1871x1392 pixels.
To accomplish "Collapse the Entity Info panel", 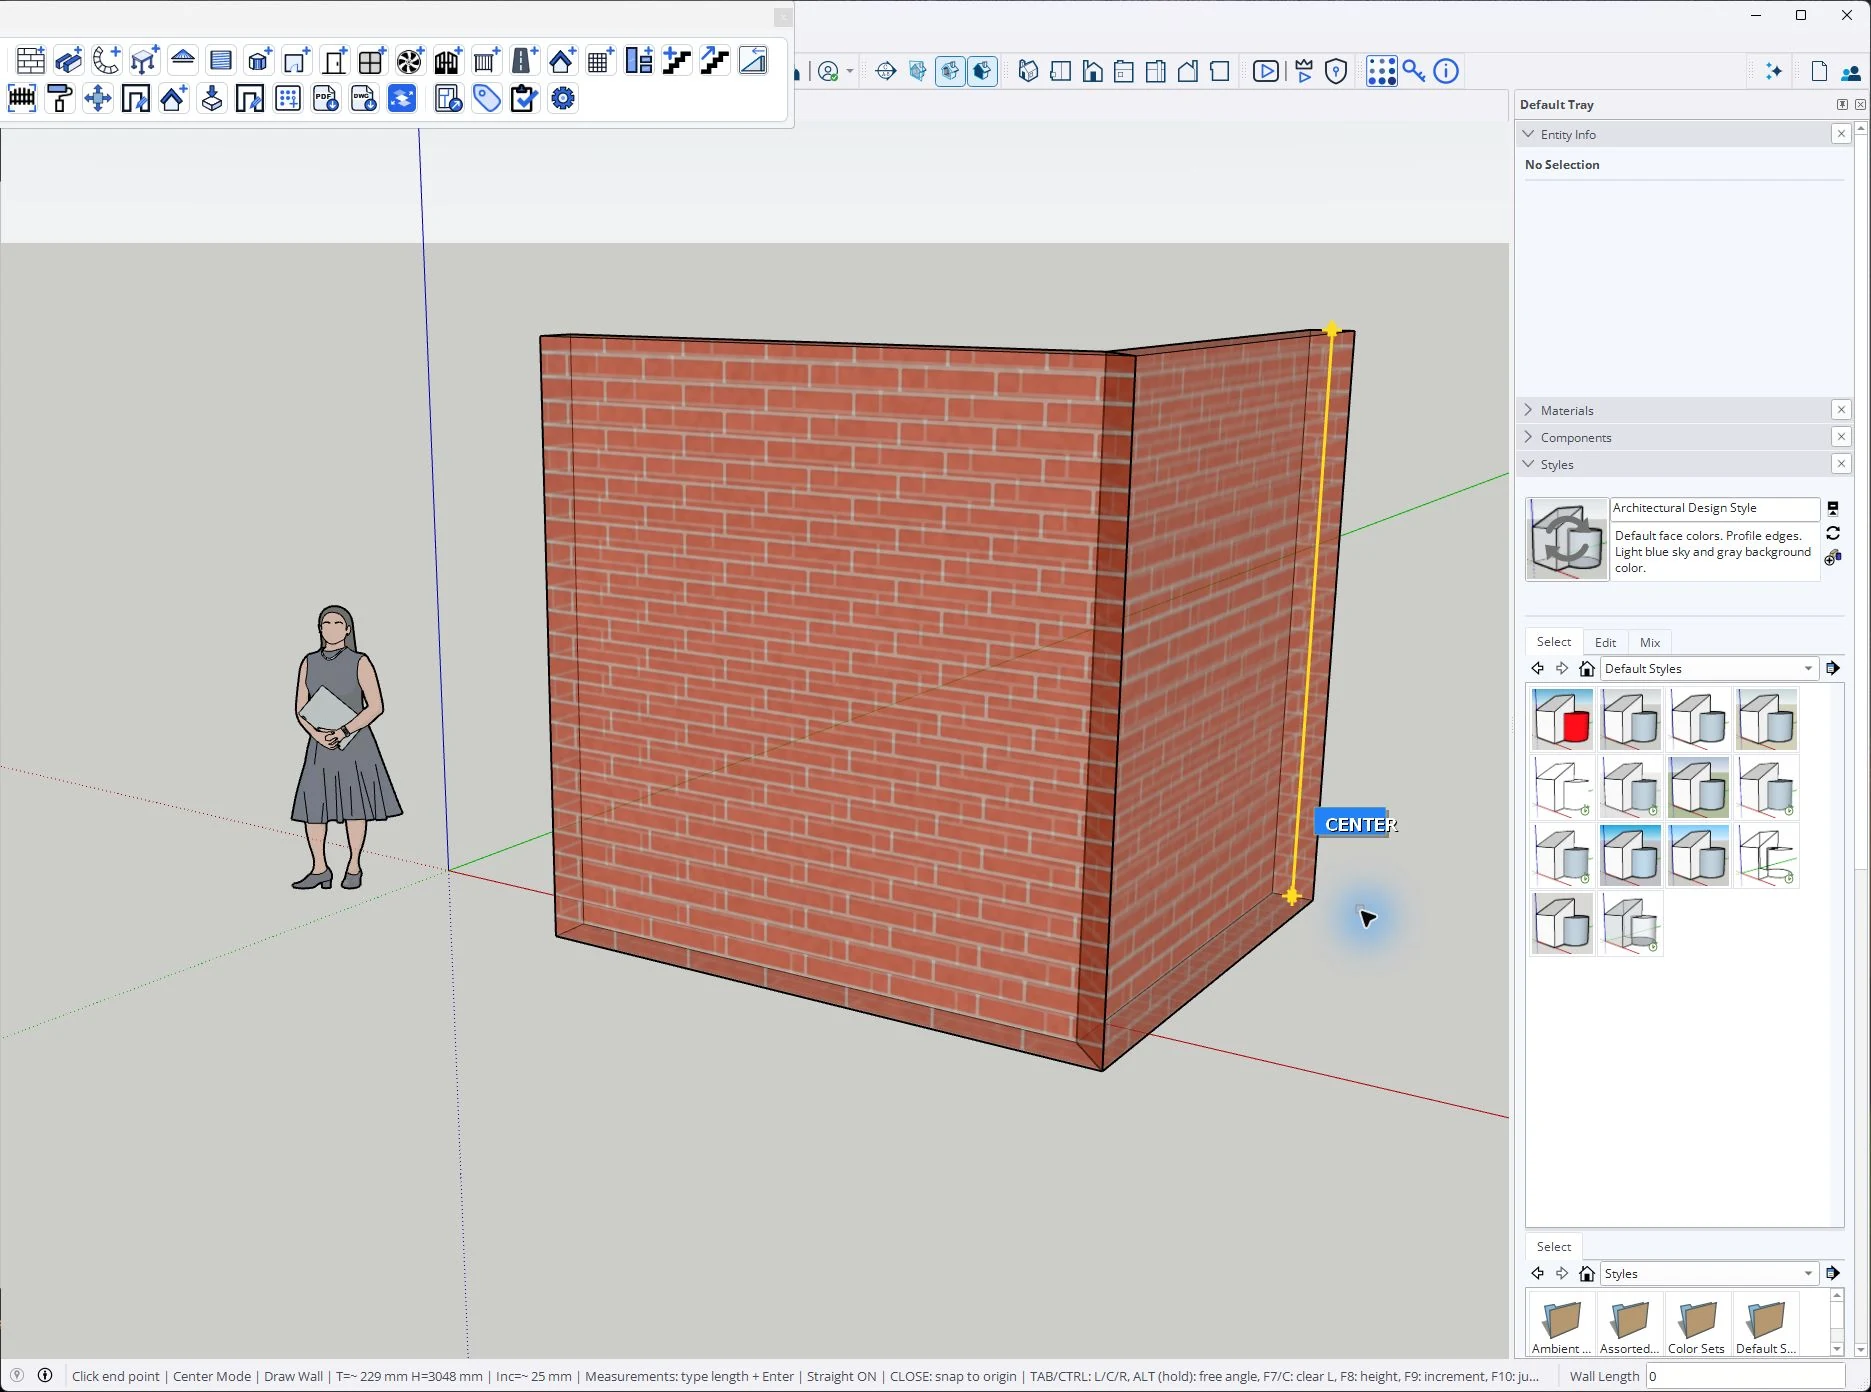I will coord(1528,134).
